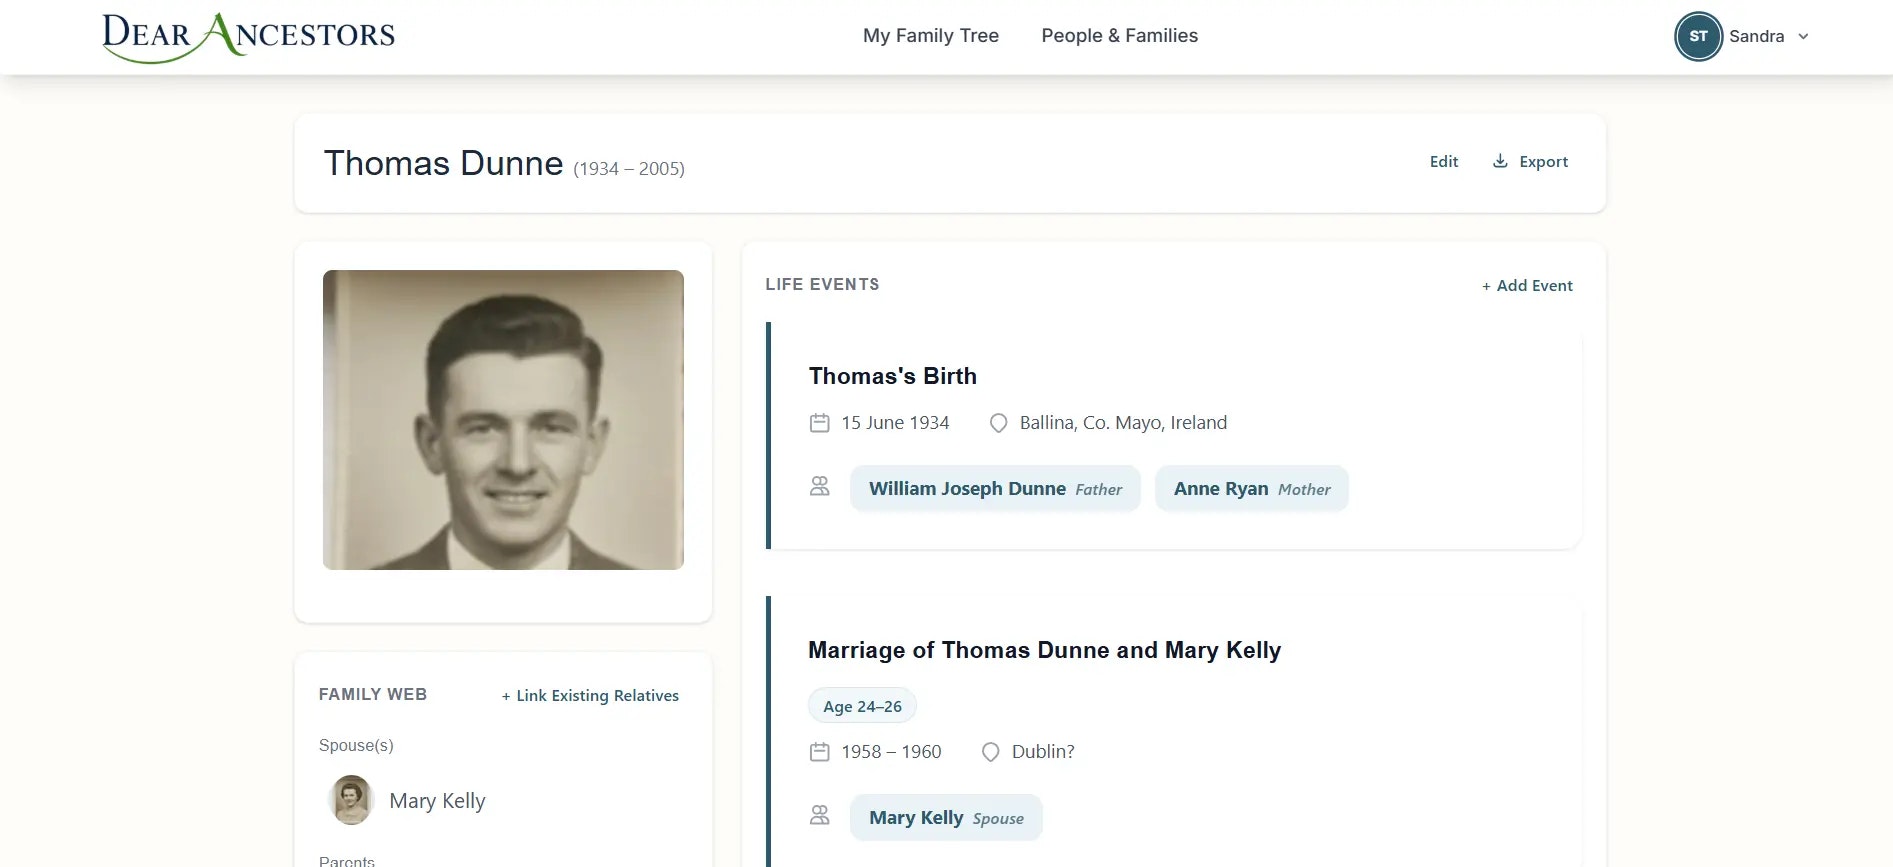Click Mary Kelly's small portrait thumbnail

point(351,800)
